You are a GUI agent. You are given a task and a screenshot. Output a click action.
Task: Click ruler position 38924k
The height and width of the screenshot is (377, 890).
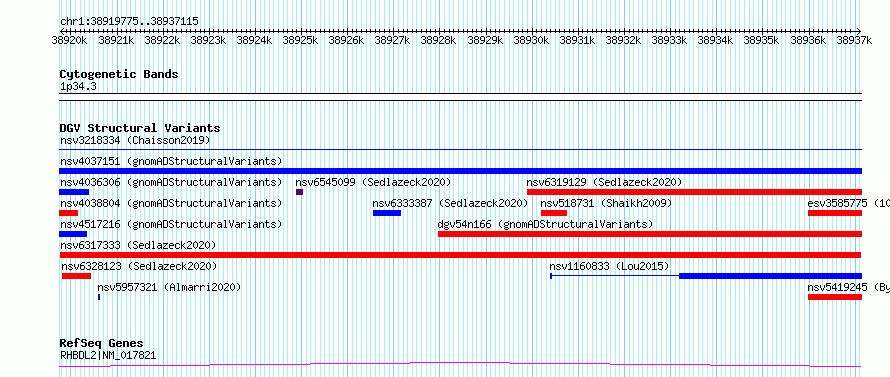click(x=254, y=40)
